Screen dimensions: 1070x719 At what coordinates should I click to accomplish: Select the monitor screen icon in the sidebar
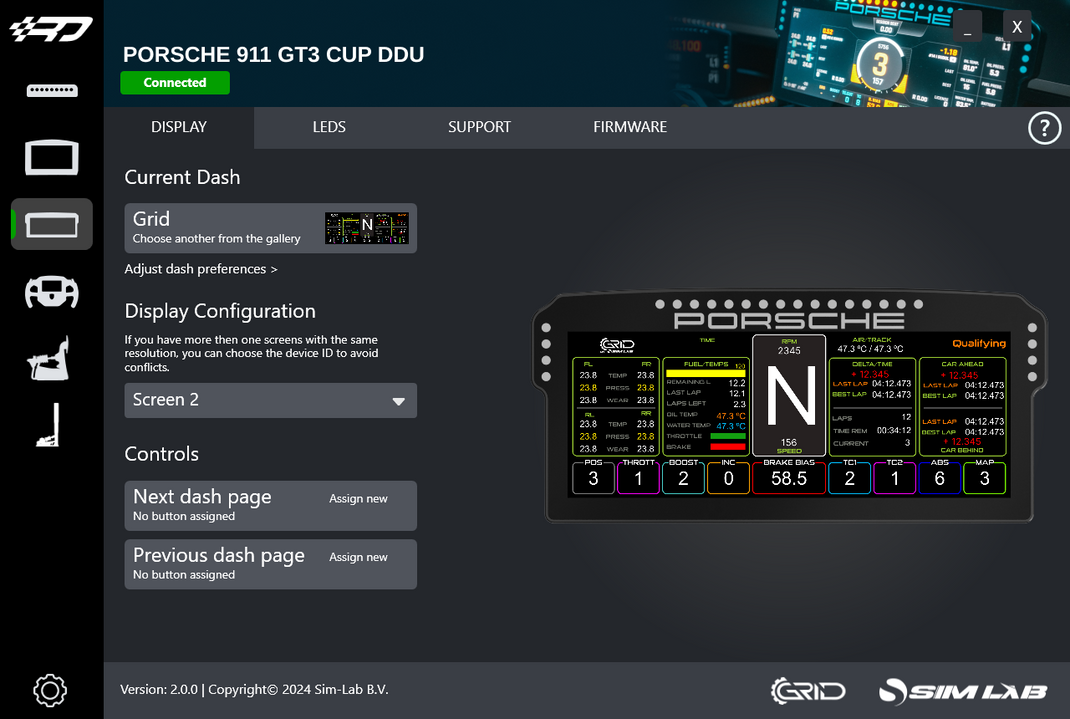[x=51, y=158]
